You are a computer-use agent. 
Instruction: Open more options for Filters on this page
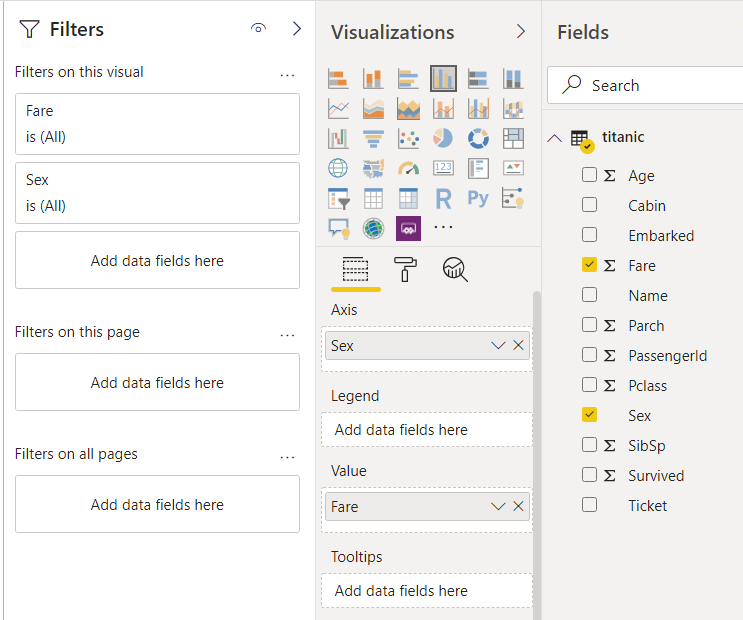[288, 334]
